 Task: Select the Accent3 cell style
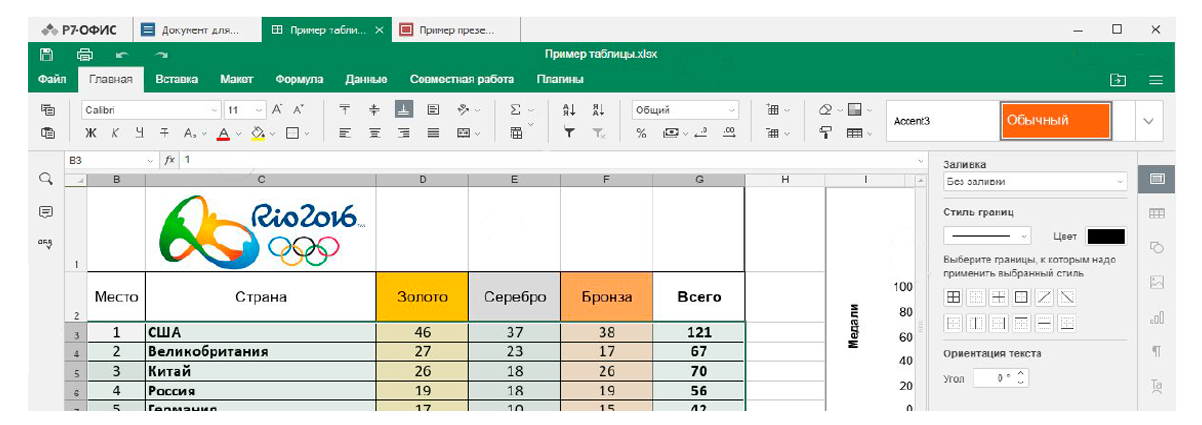(x=941, y=121)
